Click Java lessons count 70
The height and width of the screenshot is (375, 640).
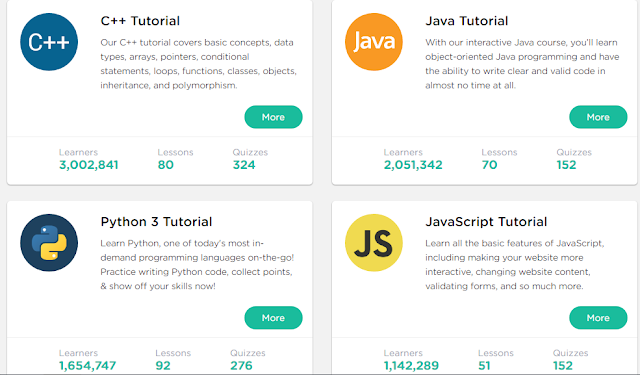[489, 165]
